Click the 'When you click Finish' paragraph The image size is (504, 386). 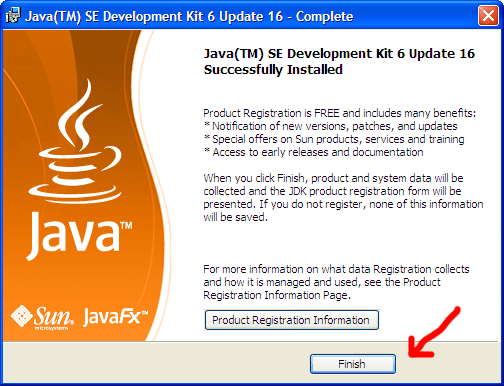(343, 198)
